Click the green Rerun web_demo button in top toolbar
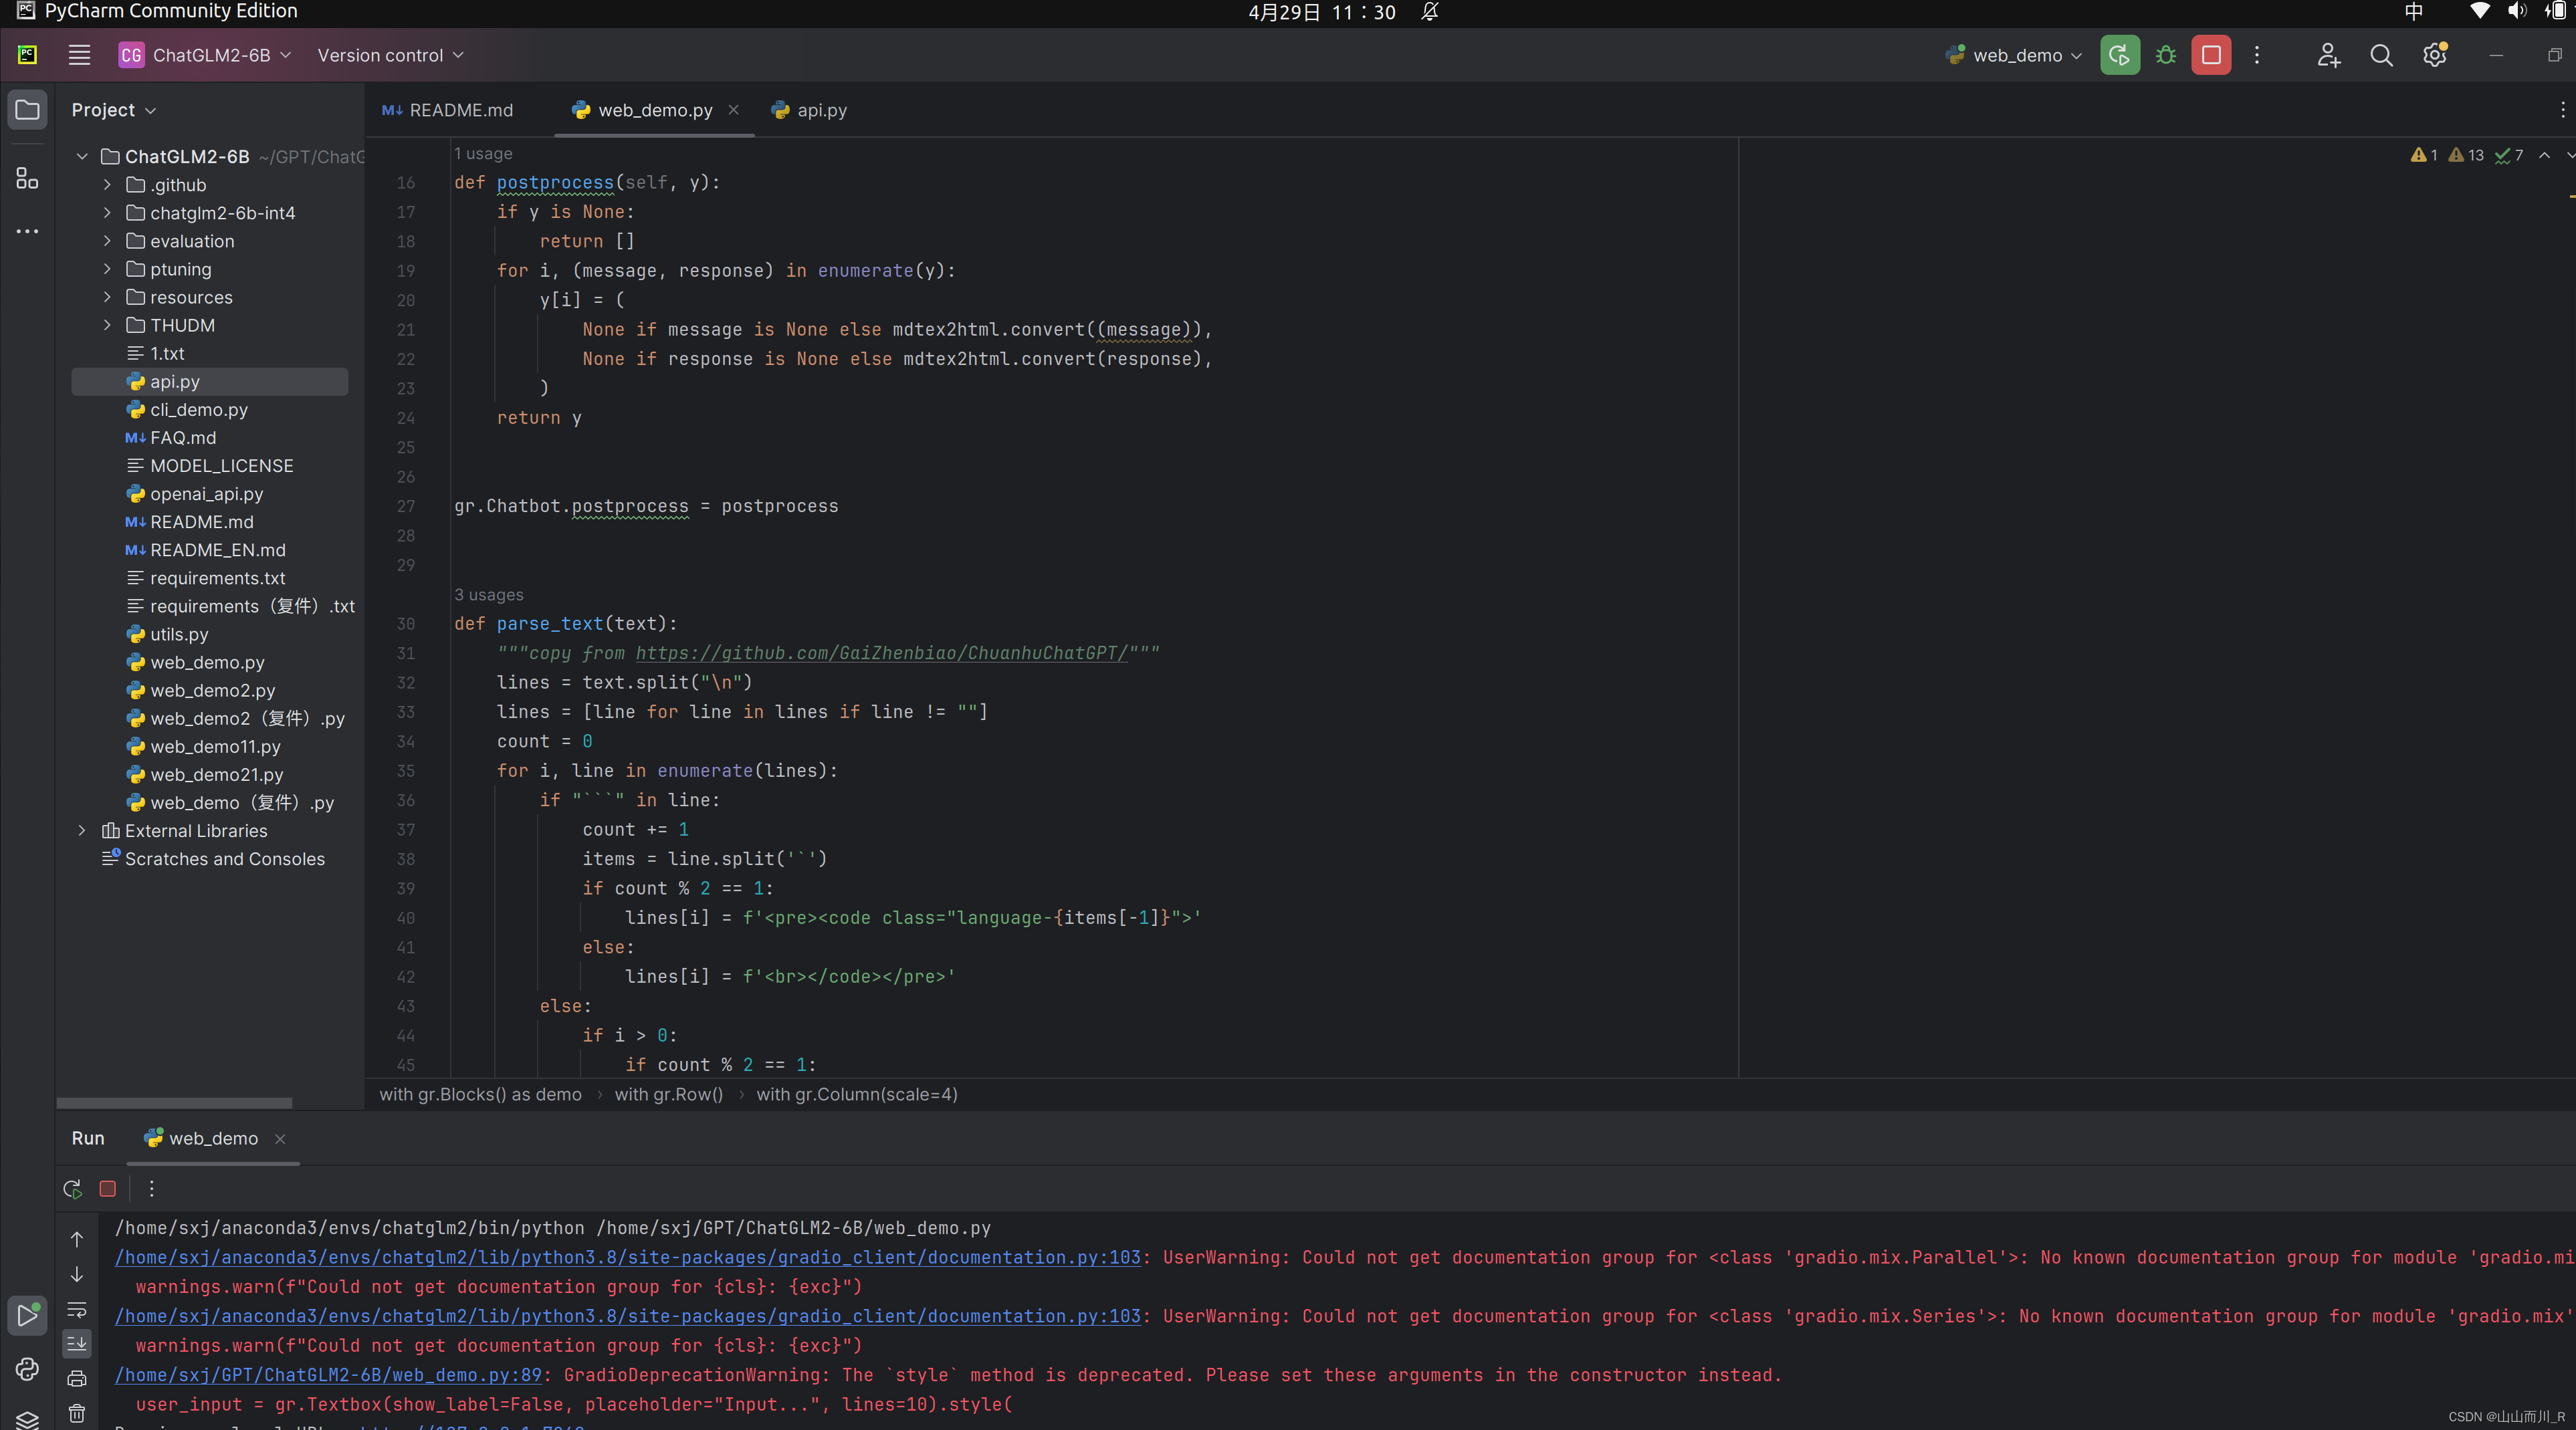This screenshot has height=1430, width=2576. tap(2120, 55)
